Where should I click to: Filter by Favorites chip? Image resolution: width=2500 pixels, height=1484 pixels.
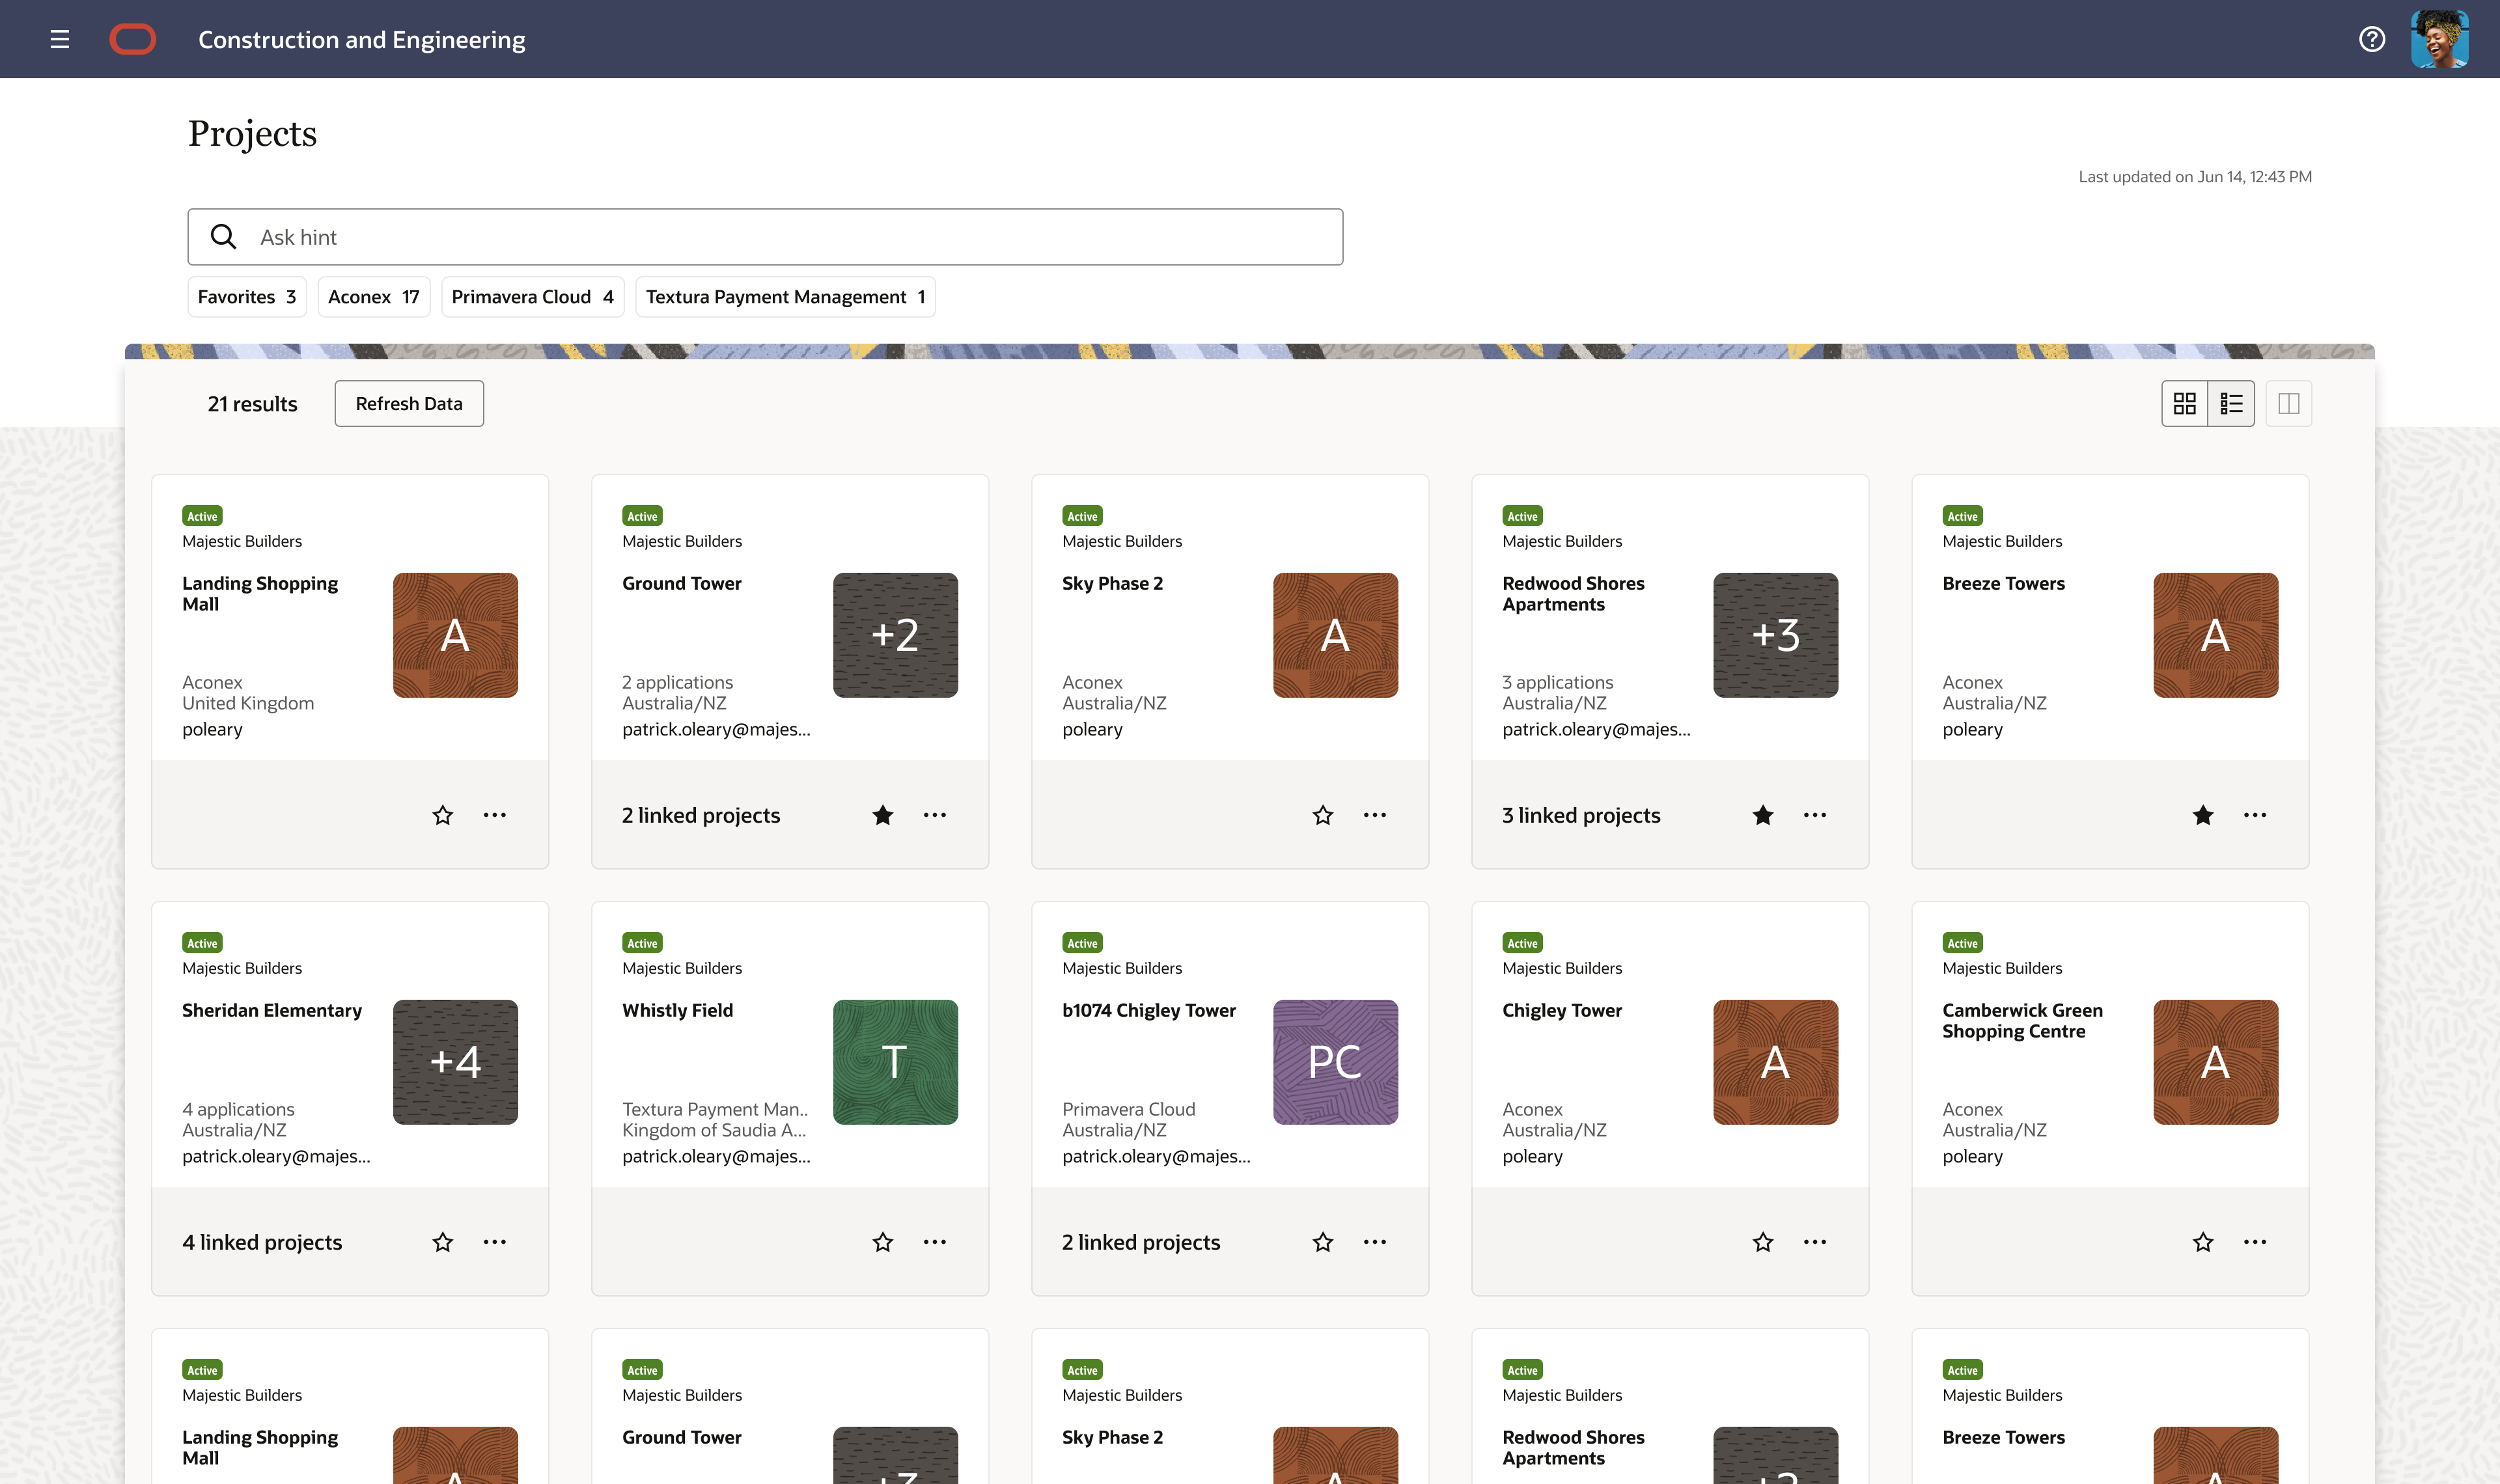247,297
